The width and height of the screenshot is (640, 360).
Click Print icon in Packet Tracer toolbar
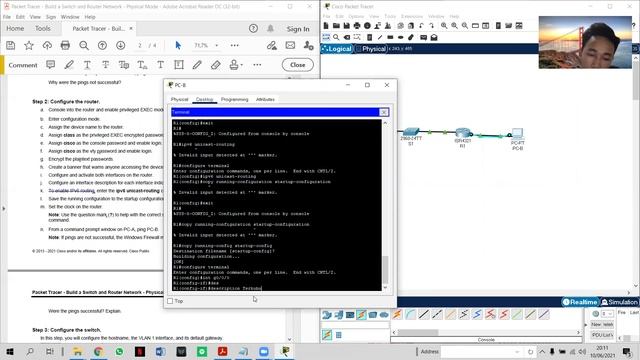[x=357, y=26]
